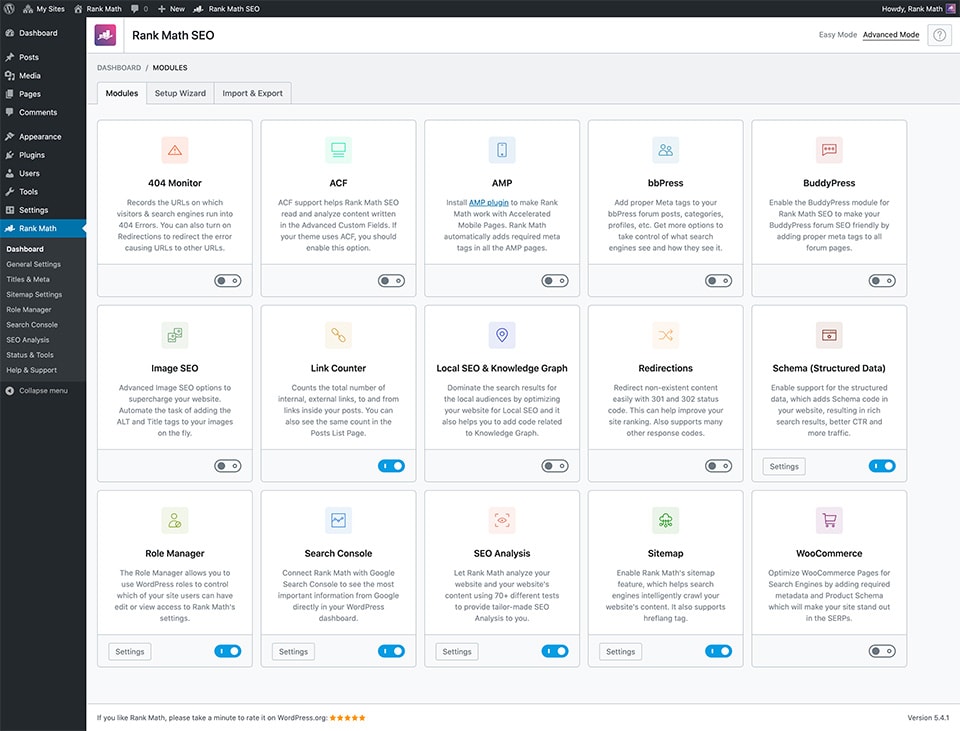This screenshot has height=731, width=960.
Task: Click the WooCommerce shopping cart icon
Action: point(829,520)
